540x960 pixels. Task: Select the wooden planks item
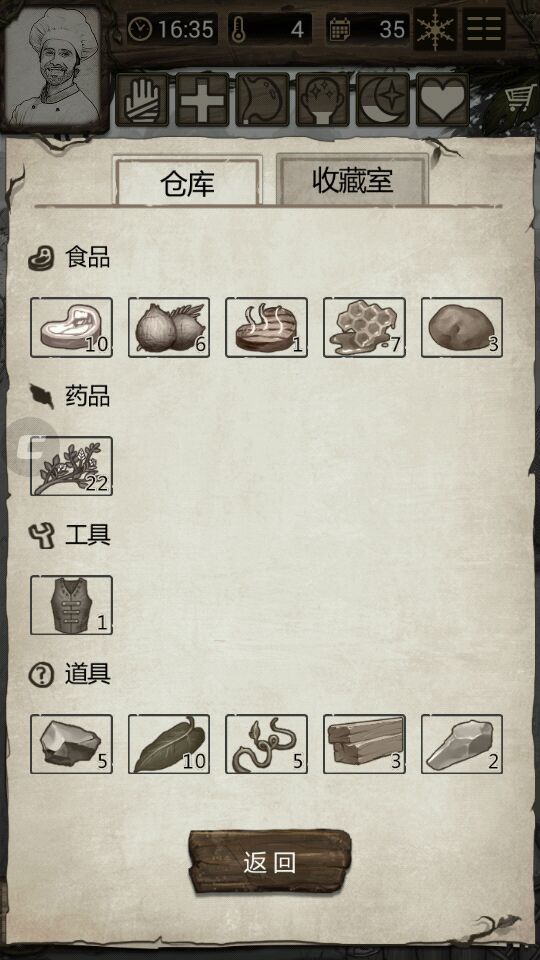coord(364,744)
